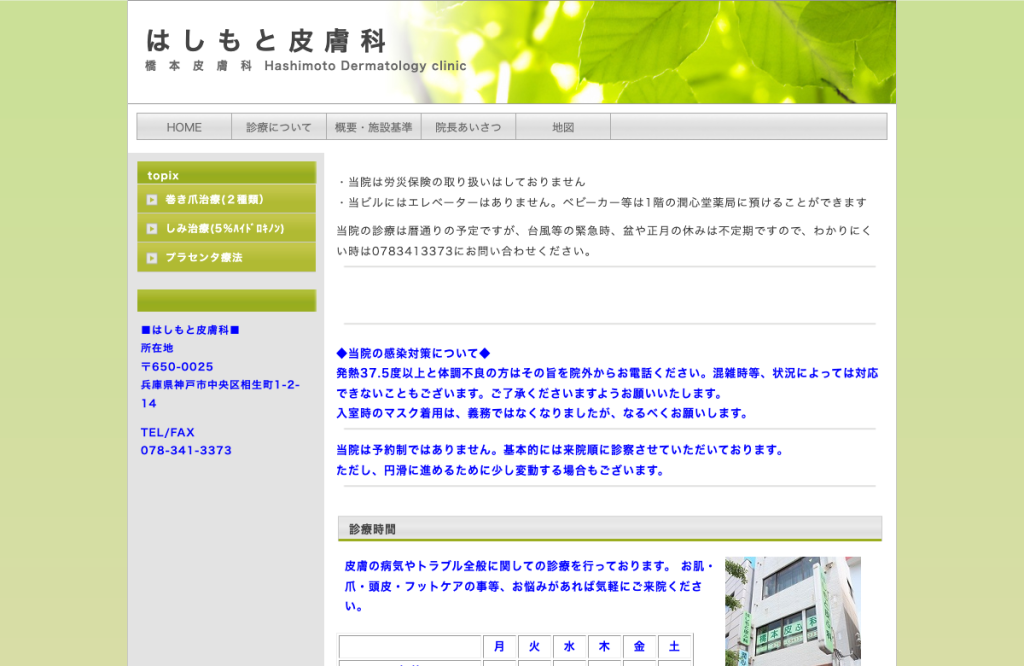Image resolution: width=1024 pixels, height=666 pixels.
Task: Click arrow icon beside プラセンタ療法
Action: click(x=152, y=258)
